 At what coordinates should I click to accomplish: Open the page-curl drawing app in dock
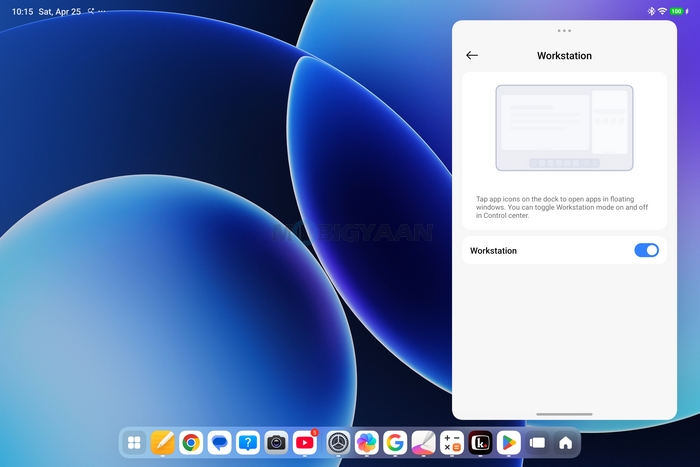point(424,442)
